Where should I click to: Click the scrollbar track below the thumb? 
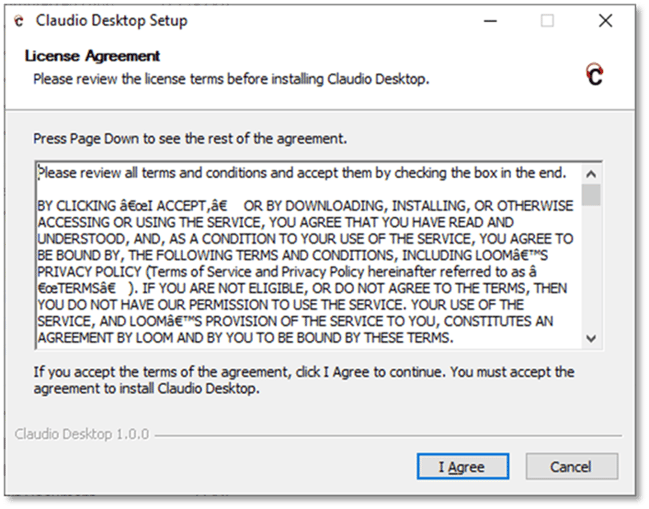tap(591, 267)
